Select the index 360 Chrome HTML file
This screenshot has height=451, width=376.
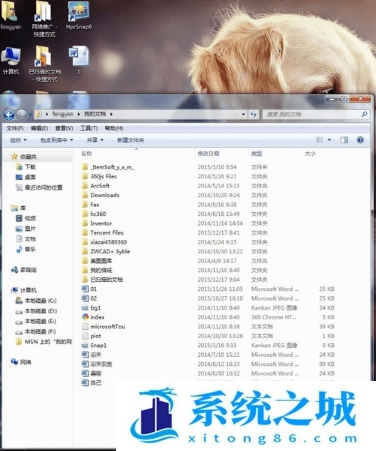click(93, 317)
